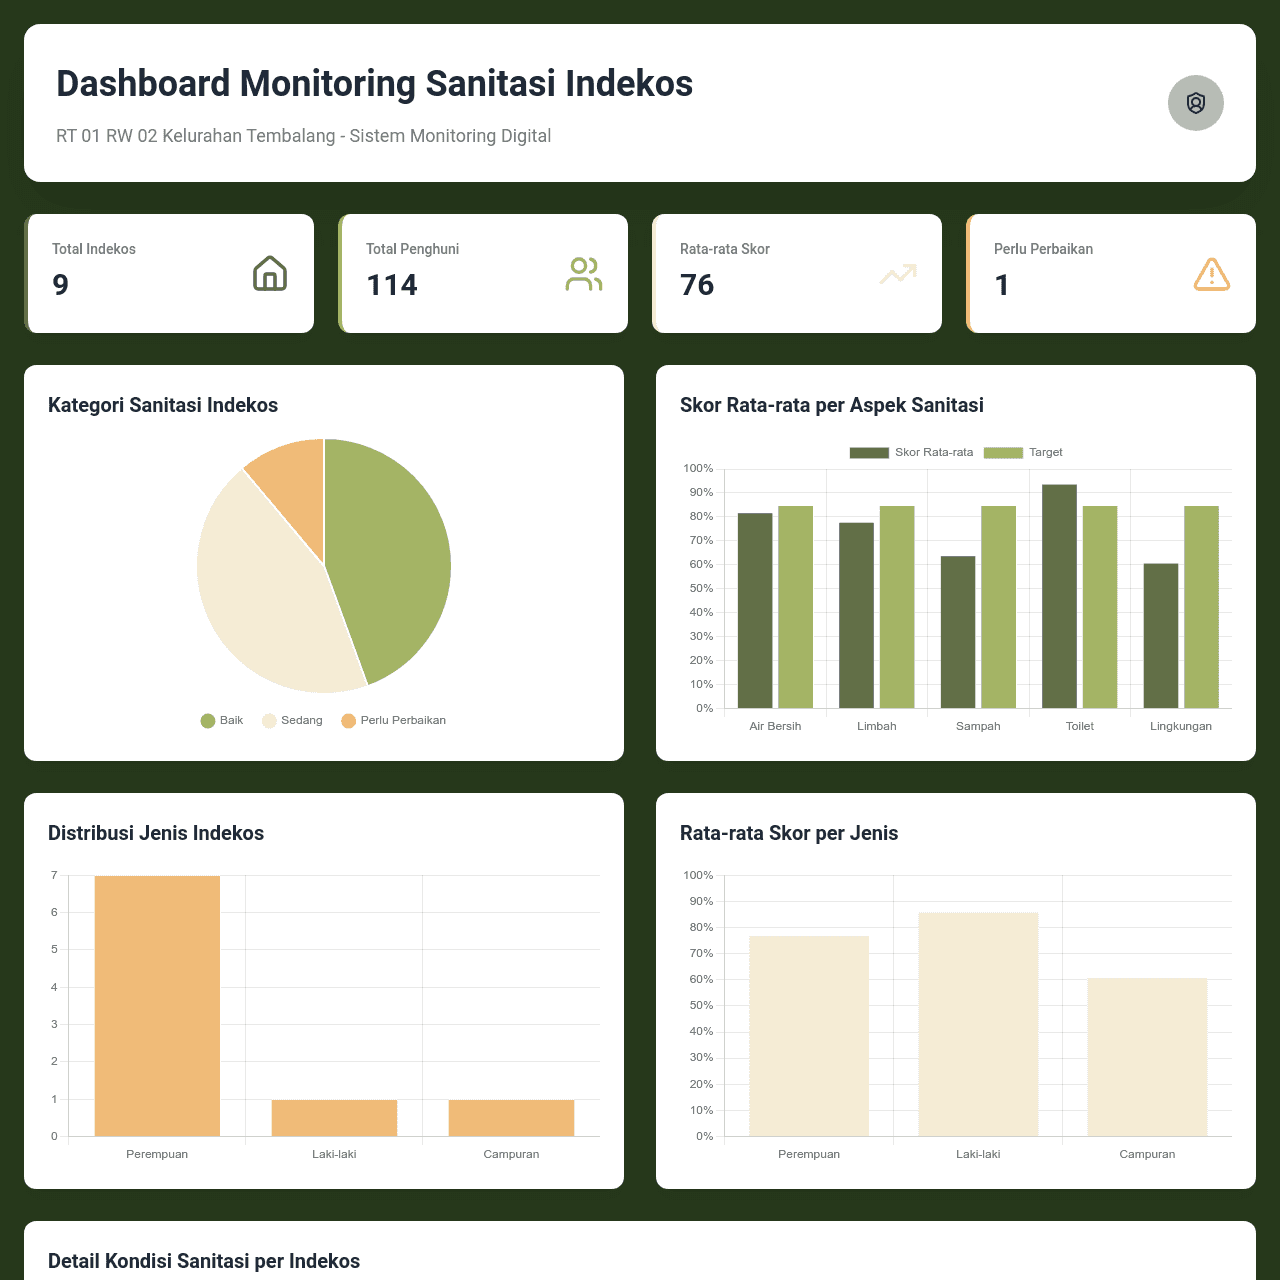Click the Sampah axis label

(978, 726)
